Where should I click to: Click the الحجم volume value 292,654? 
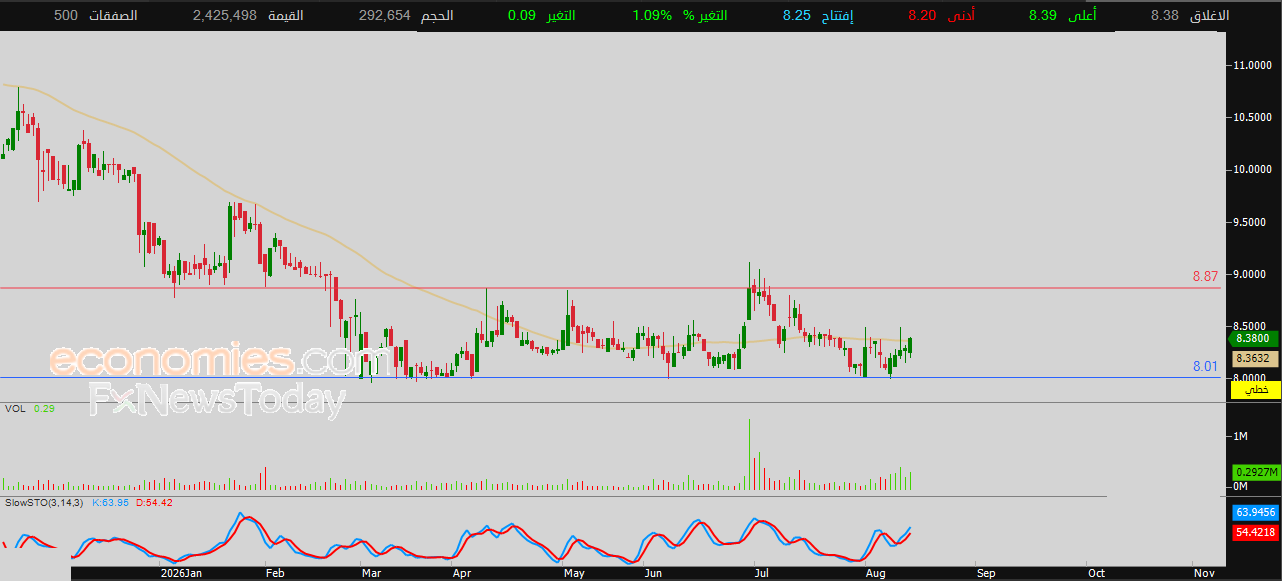point(385,16)
